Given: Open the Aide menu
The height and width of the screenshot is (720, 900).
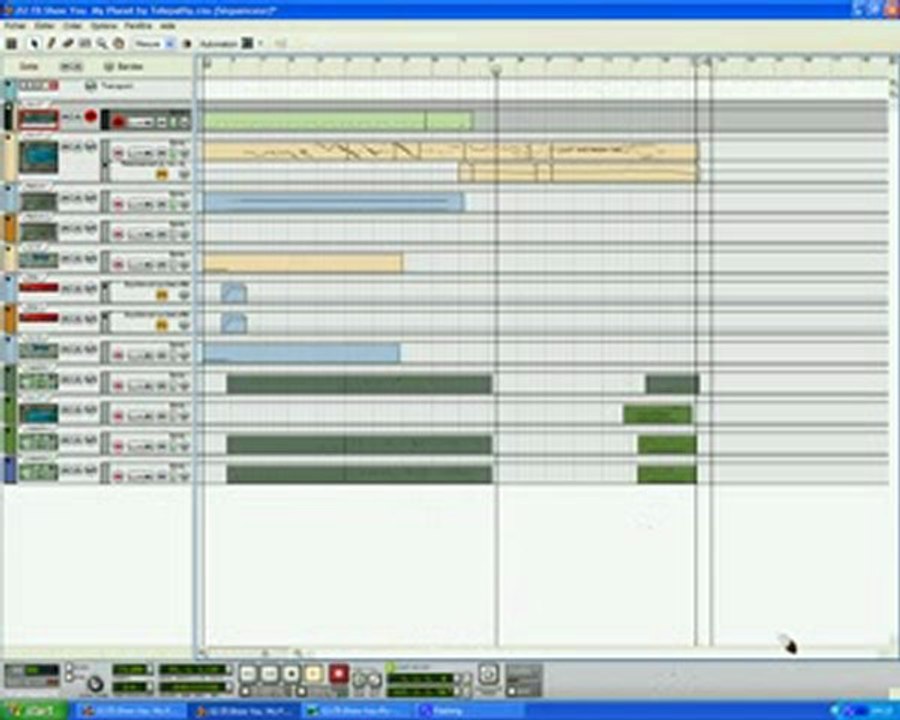Looking at the screenshot, I should tap(168, 26).
